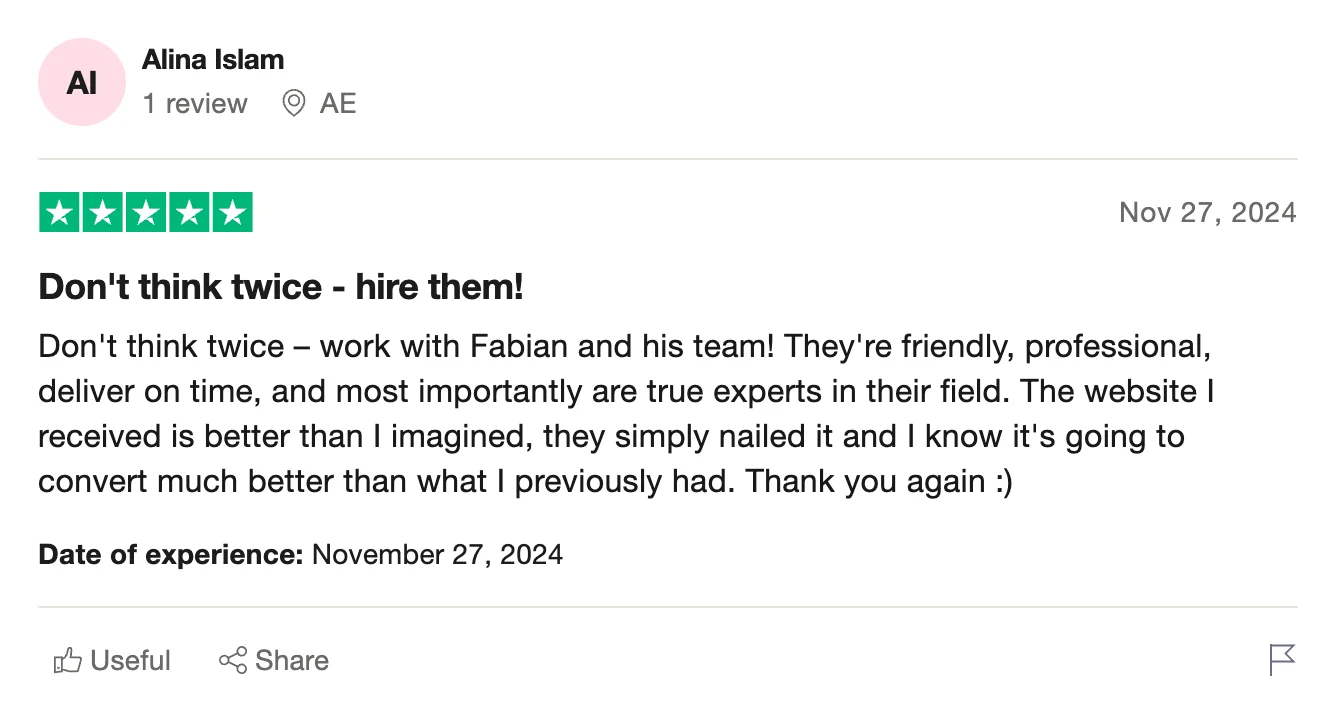1338x710 pixels.
Task: Click the AE country label
Action: point(338,104)
